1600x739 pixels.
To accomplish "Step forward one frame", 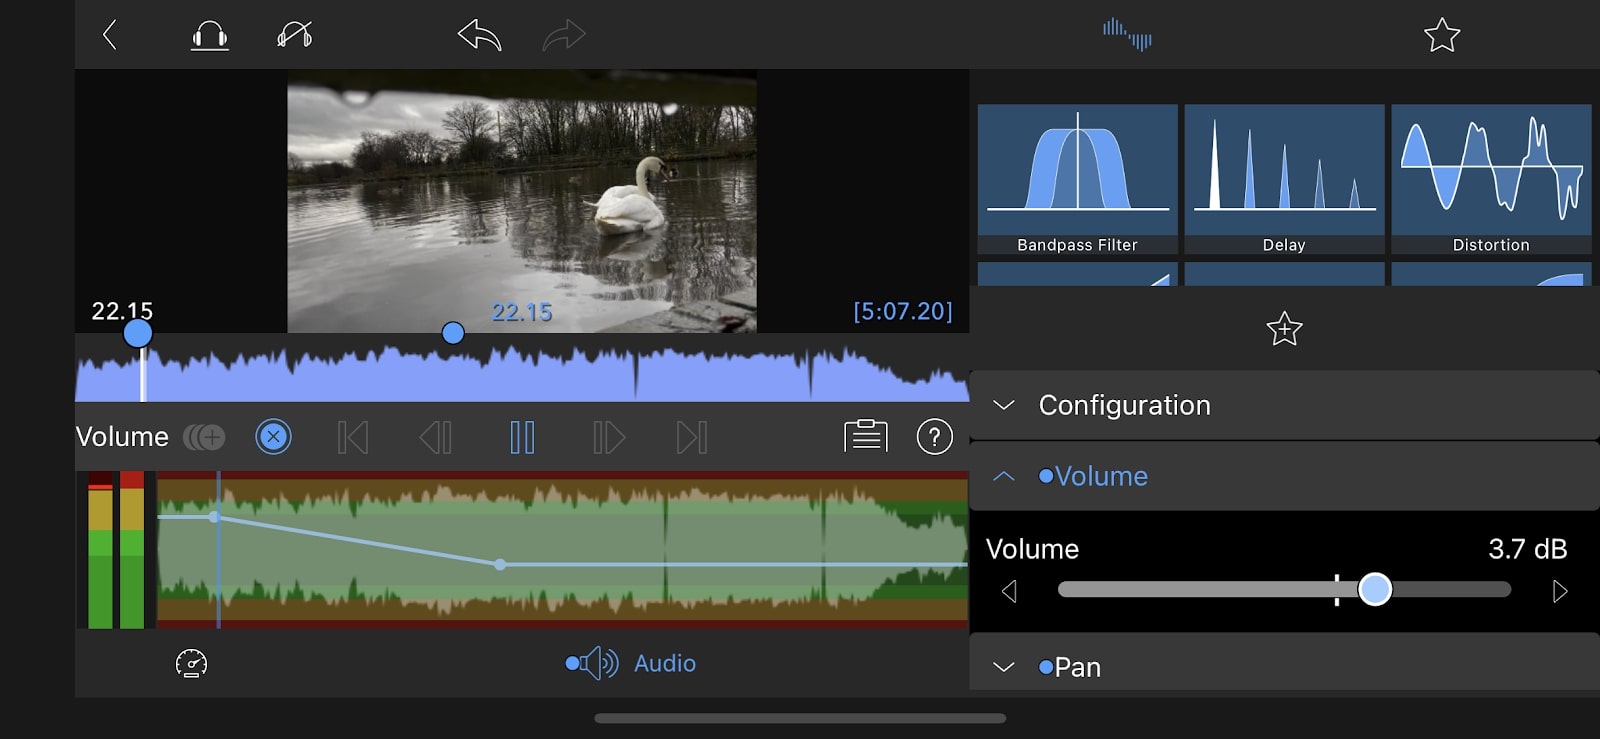I will tap(608, 437).
